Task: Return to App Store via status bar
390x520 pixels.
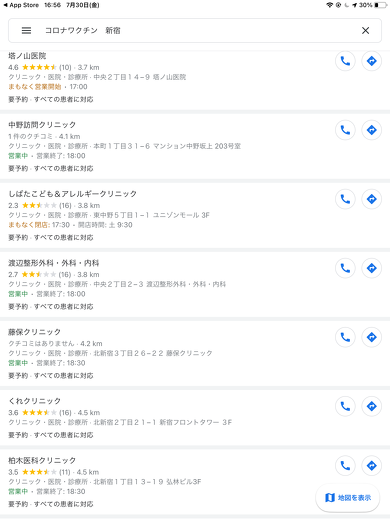Action: (x=21, y=5)
